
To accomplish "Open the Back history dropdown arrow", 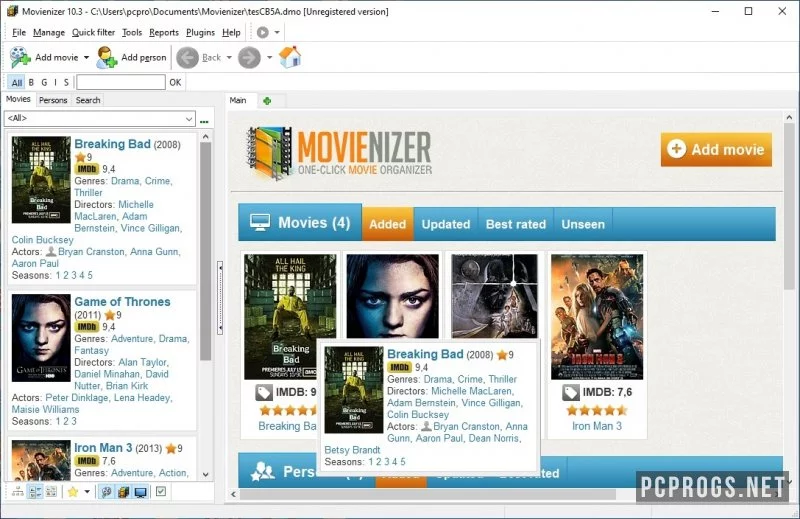I will pos(229,58).
